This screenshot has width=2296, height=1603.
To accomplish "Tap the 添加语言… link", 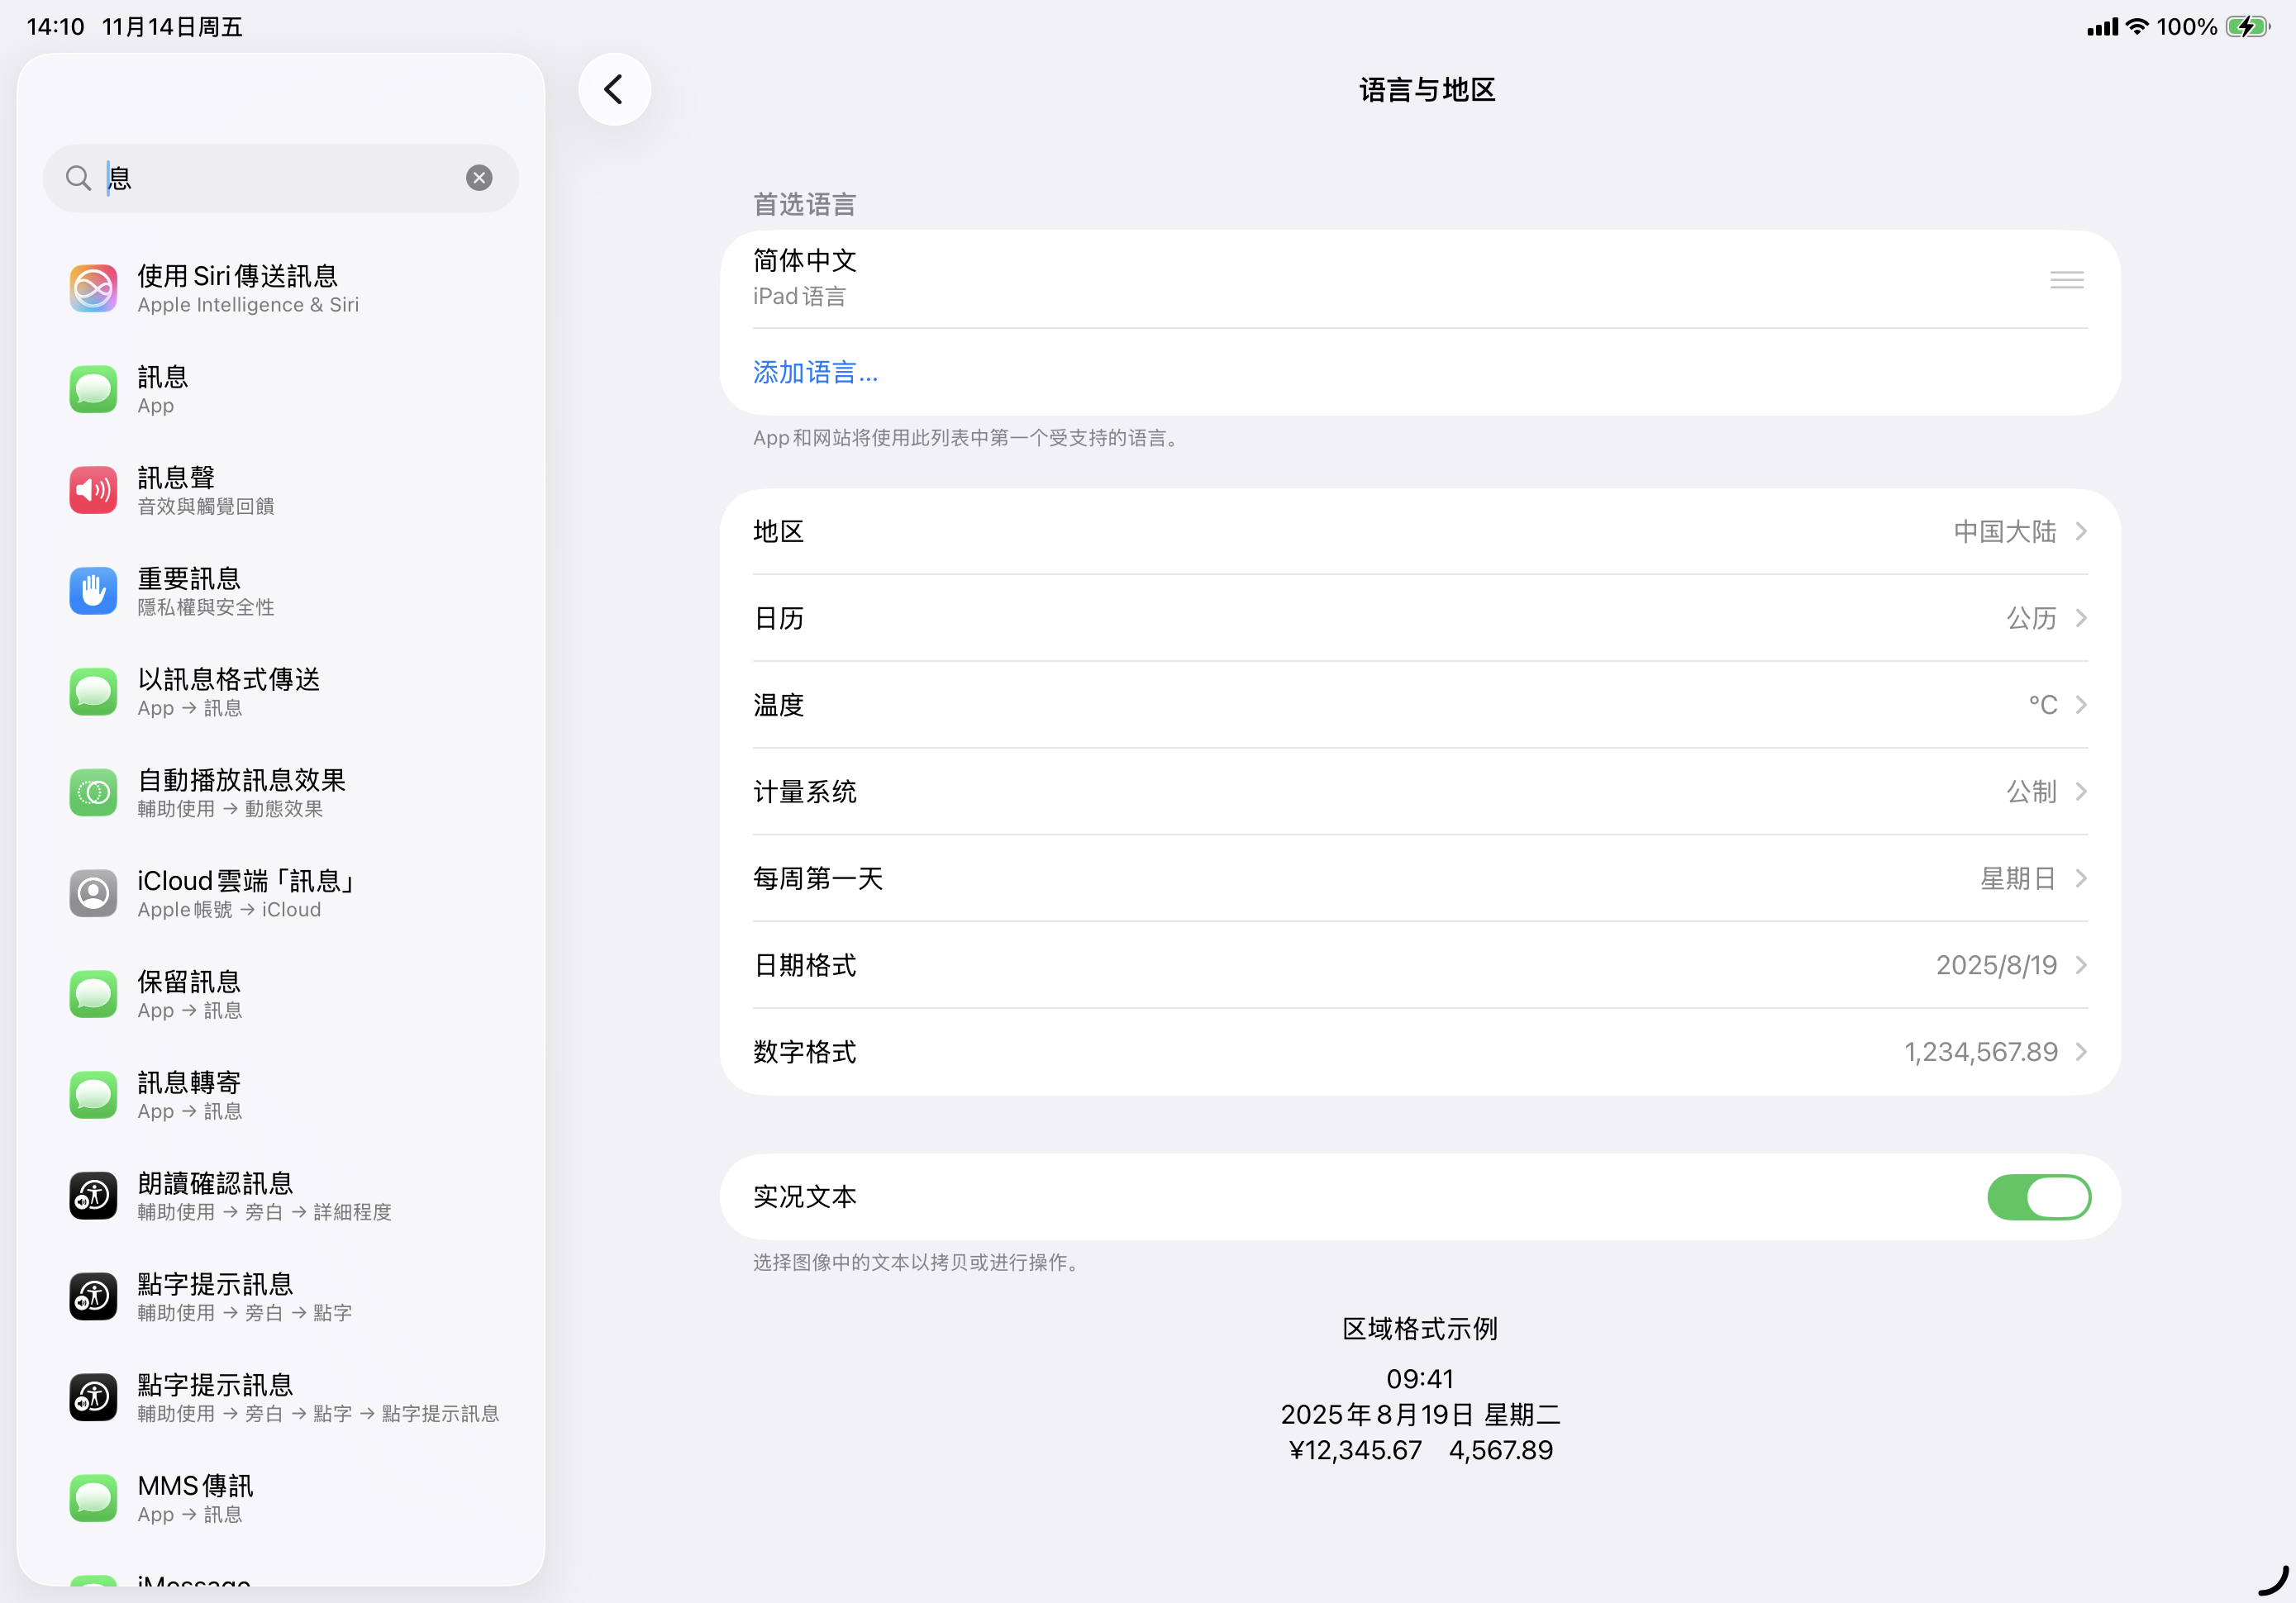I will pos(815,372).
